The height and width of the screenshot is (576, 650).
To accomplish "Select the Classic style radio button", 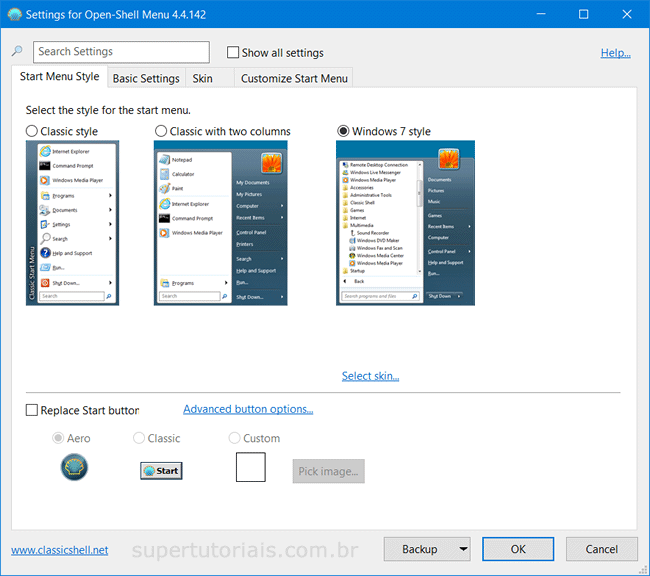I will coord(32,131).
